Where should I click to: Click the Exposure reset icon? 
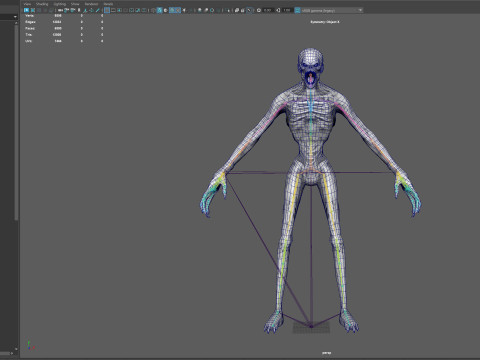259,10
